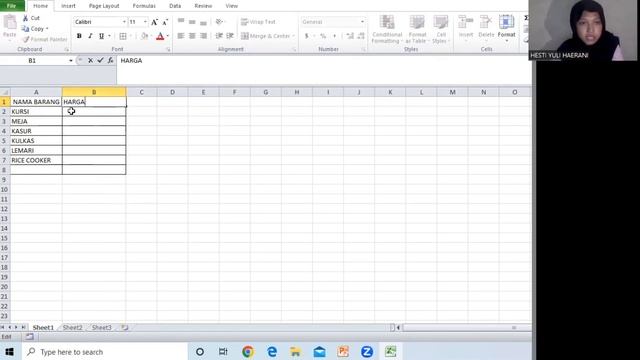Click Merge & Center
Screen dimensions: 640x360
click(x=265, y=36)
